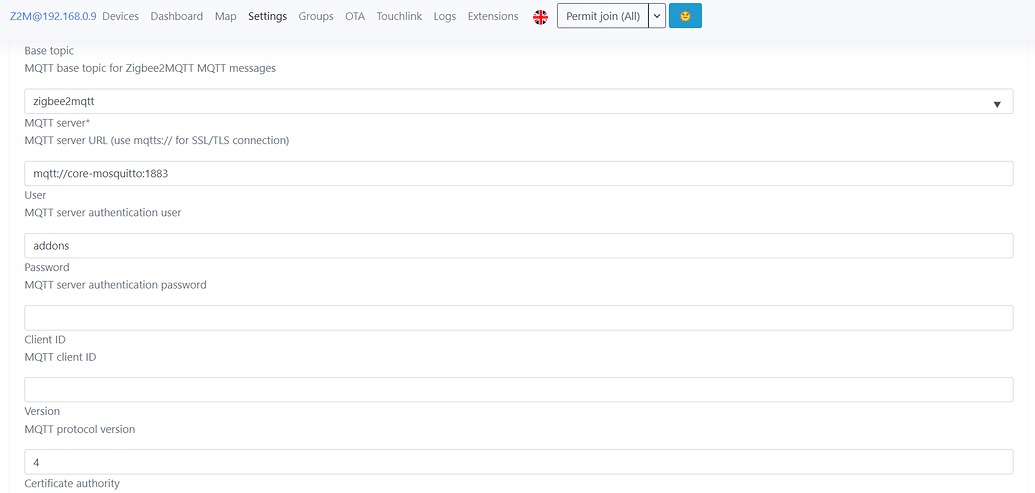
Task: Open the Touchlink tab
Action: [399, 16]
